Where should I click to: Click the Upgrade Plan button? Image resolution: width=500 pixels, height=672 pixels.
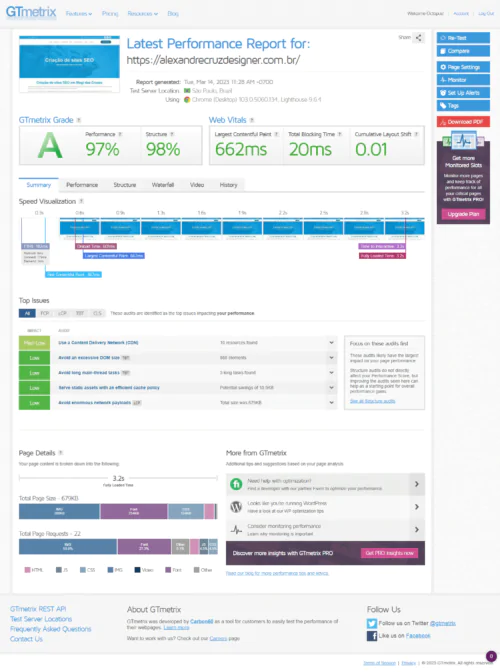click(x=463, y=214)
